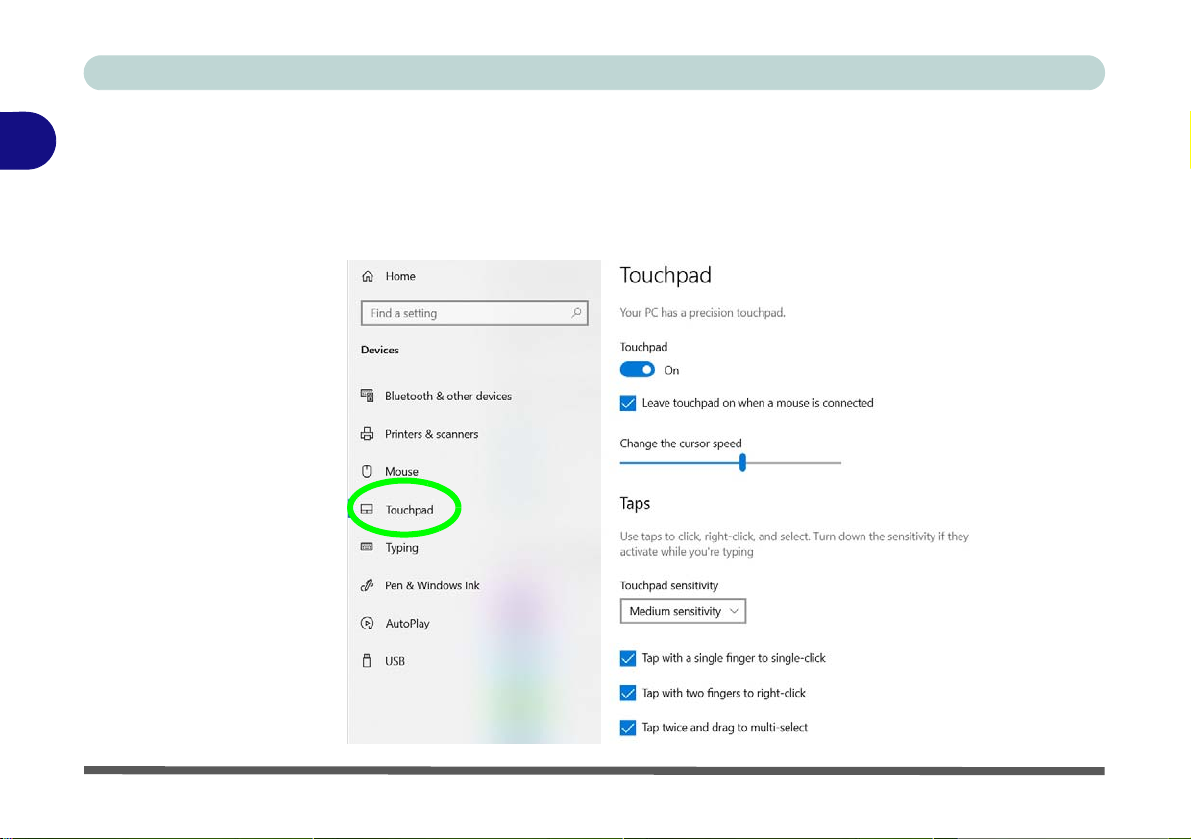Open Pen & Windows Ink settings
1191x839 pixels.
[x=432, y=585]
